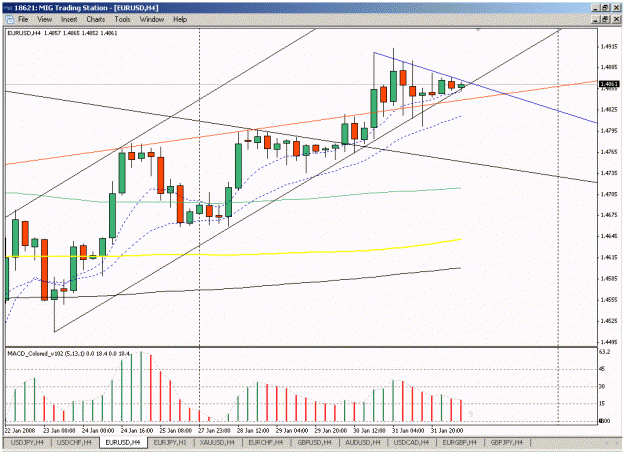Minimize the MIG Trading Station window
Viewport: 625px width, 452px height.
[595, 8]
